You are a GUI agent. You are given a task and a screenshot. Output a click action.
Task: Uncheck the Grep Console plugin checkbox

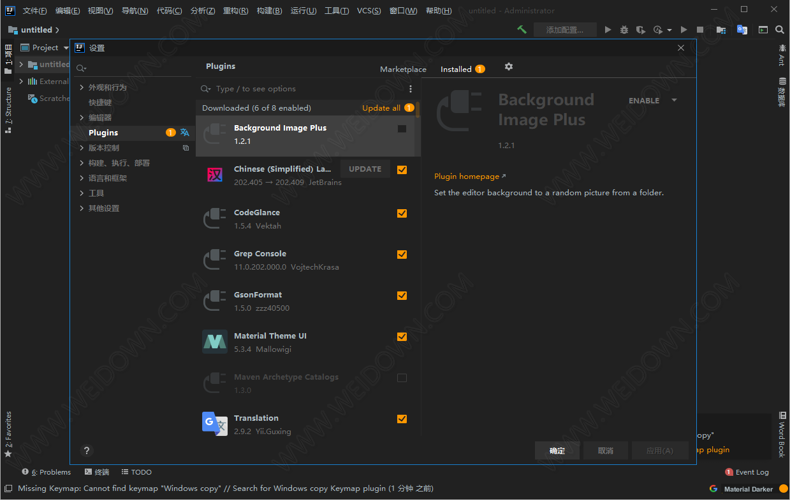(402, 254)
